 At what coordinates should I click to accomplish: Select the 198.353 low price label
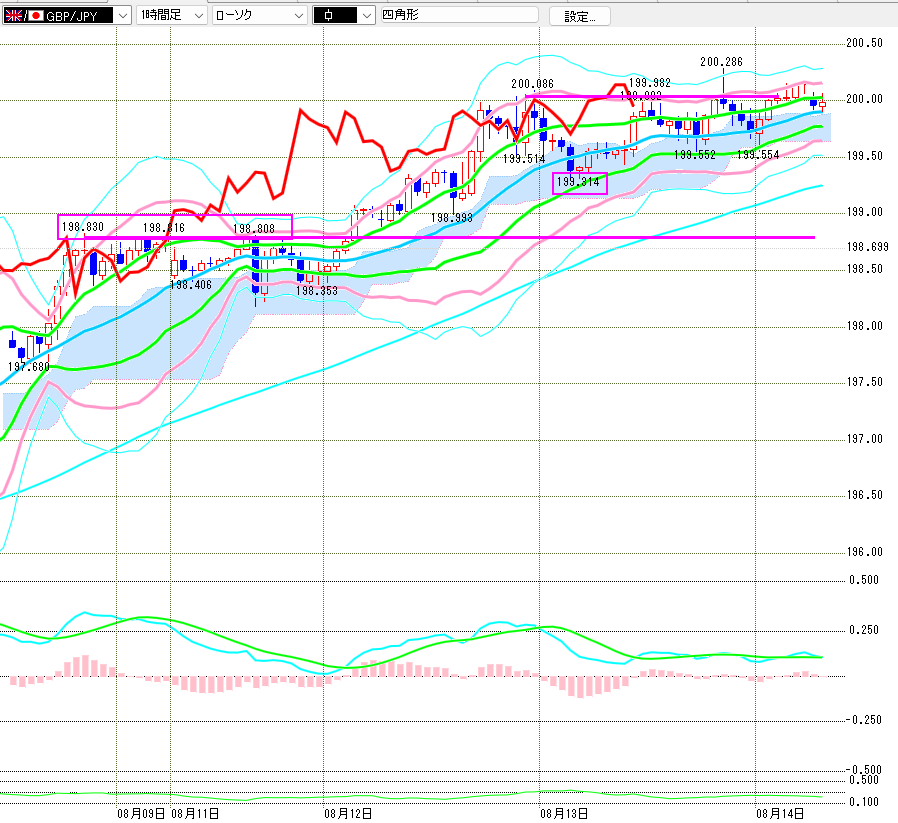coord(317,291)
